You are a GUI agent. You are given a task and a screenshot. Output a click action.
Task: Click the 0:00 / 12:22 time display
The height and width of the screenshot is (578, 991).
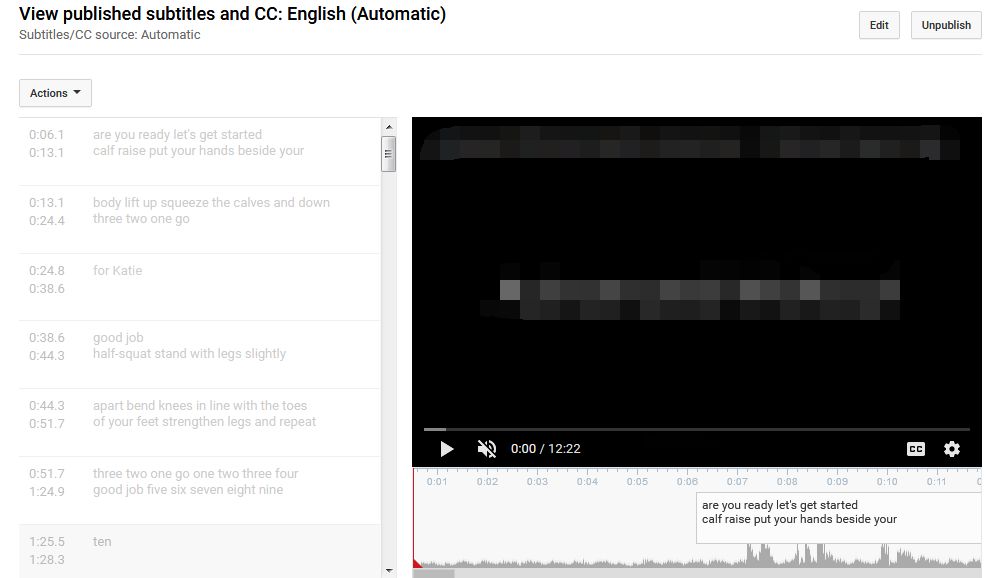click(545, 449)
